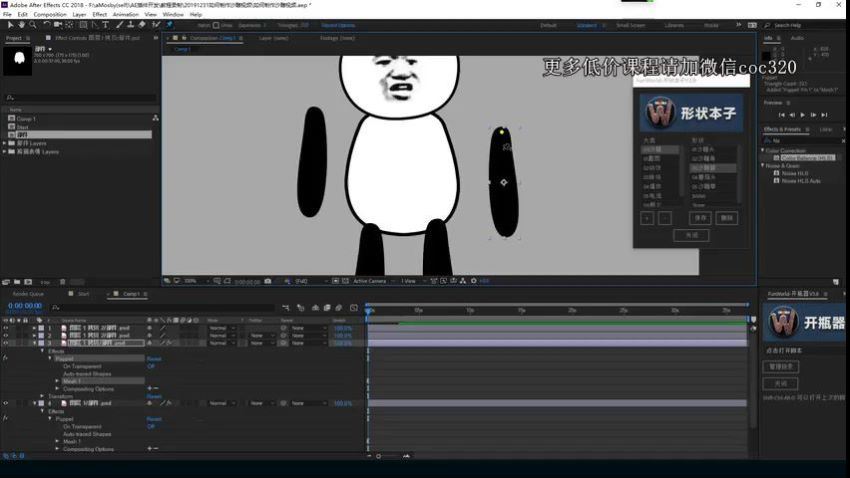The width and height of the screenshot is (850, 478).
Task: Click the Interpret Footage icon in Project panel
Action: click(x=6, y=282)
